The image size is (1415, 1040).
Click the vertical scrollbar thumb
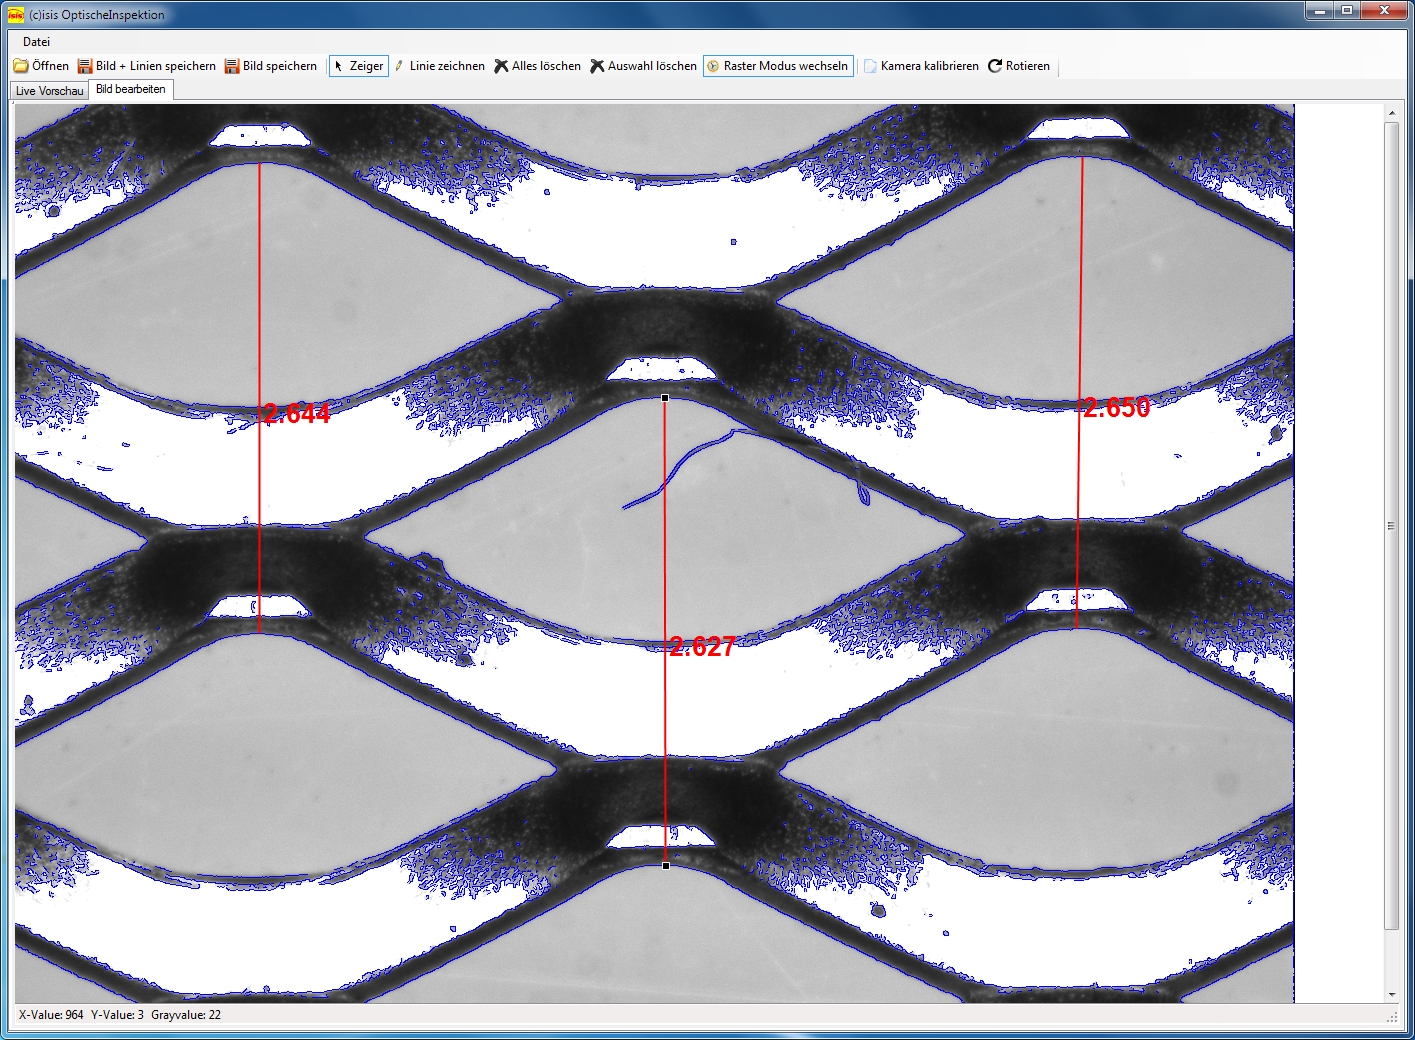[1391, 525]
